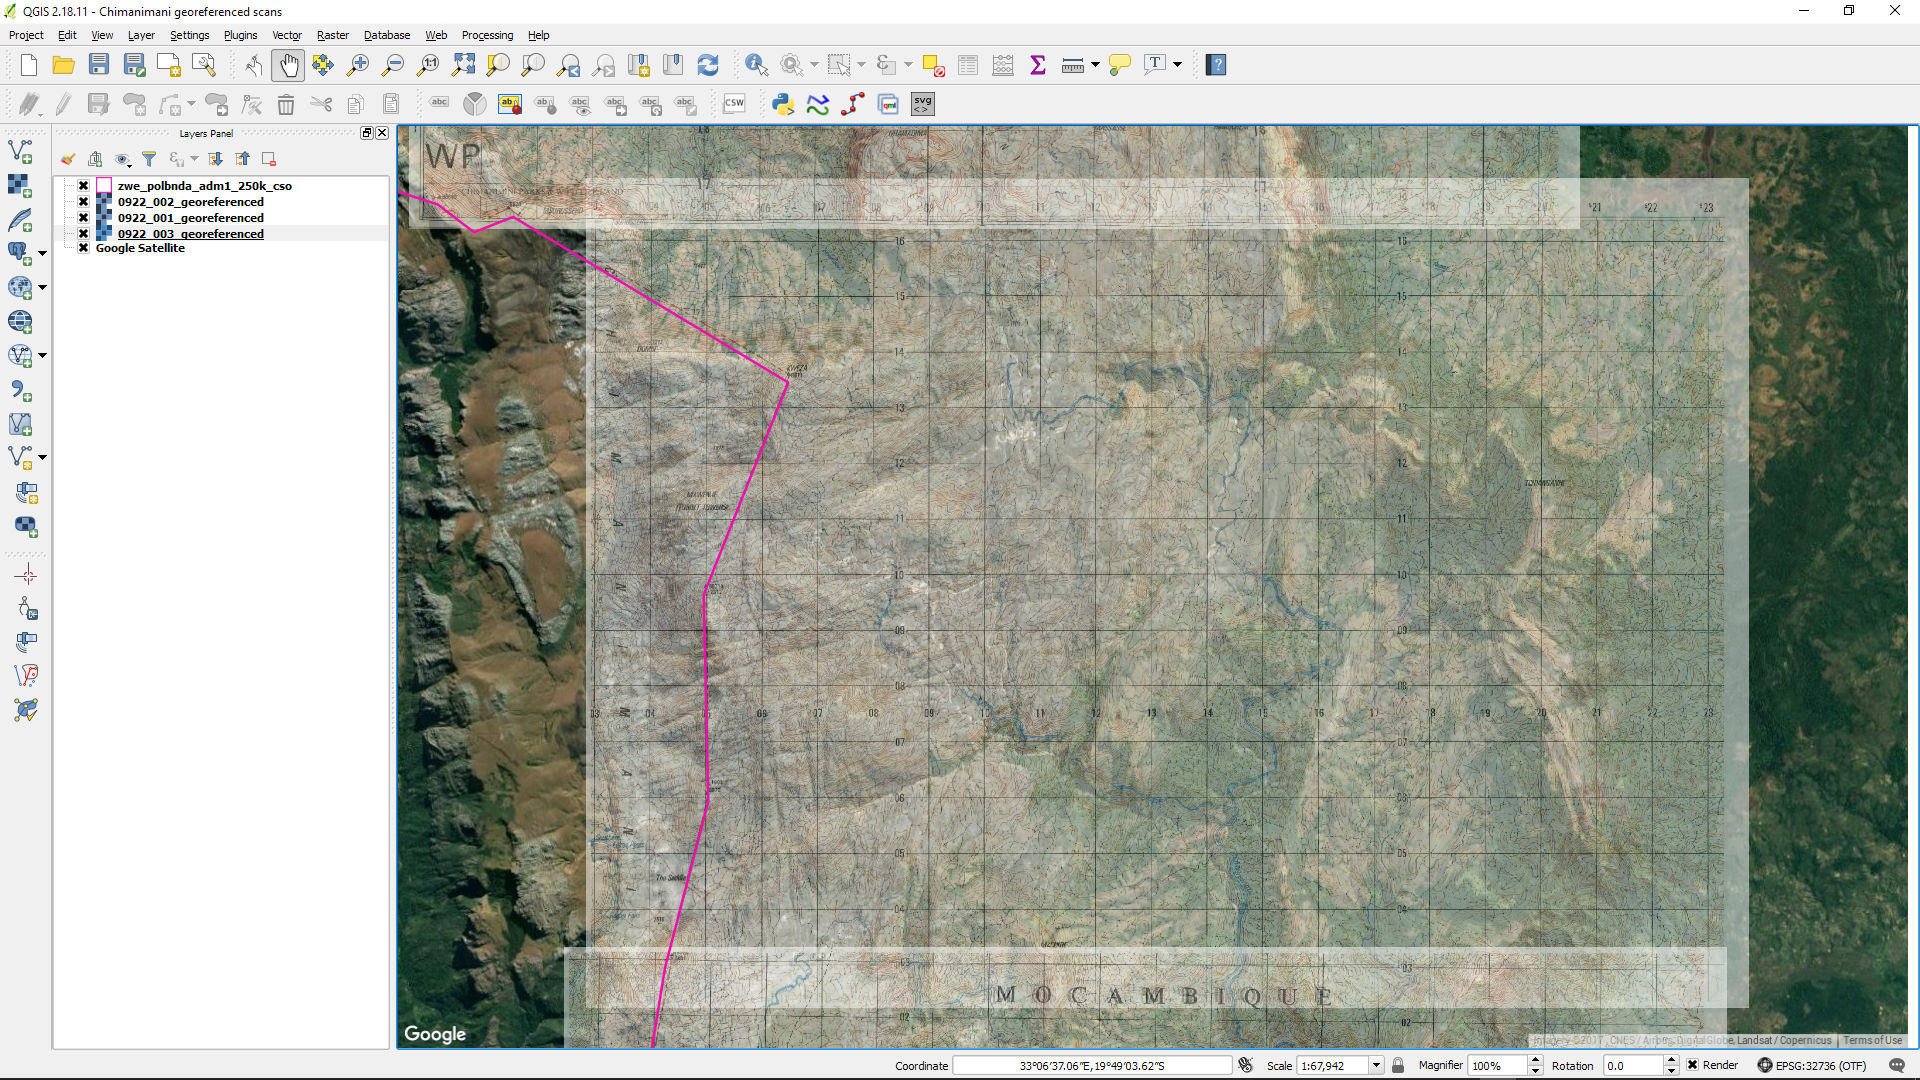Click the Zoom Full extent icon
The width and height of the screenshot is (1920, 1080).
tap(463, 65)
